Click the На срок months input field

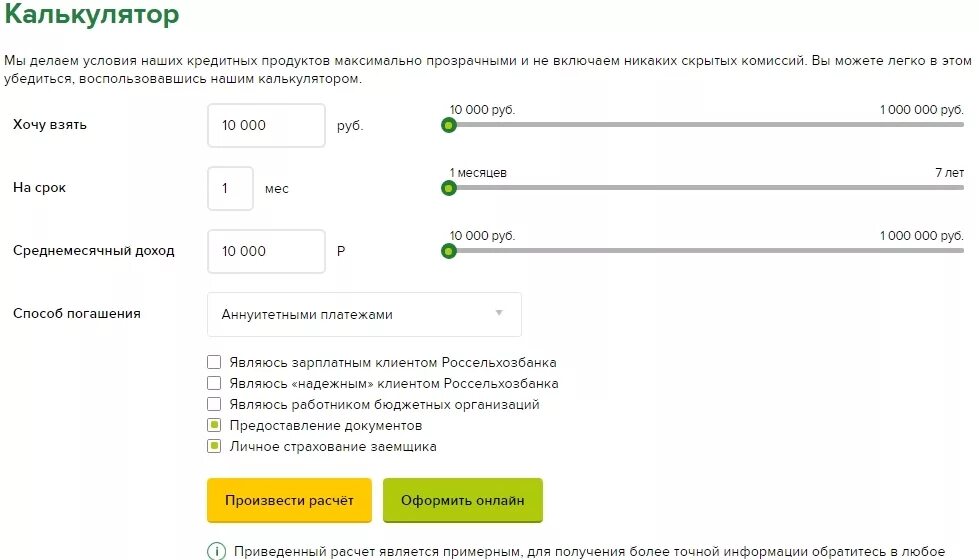point(230,189)
